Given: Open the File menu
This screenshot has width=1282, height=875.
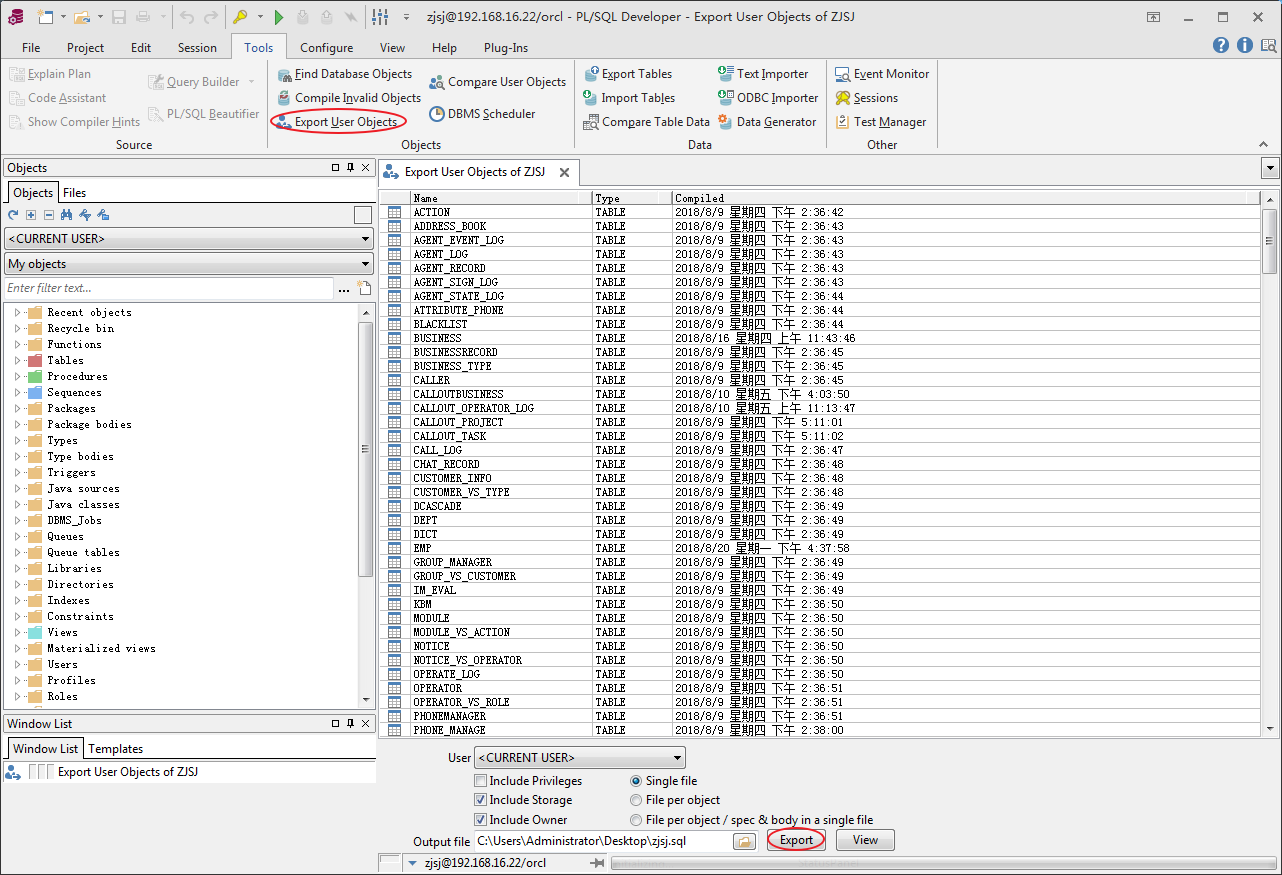Looking at the screenshot, I should (x=31, y=48).
